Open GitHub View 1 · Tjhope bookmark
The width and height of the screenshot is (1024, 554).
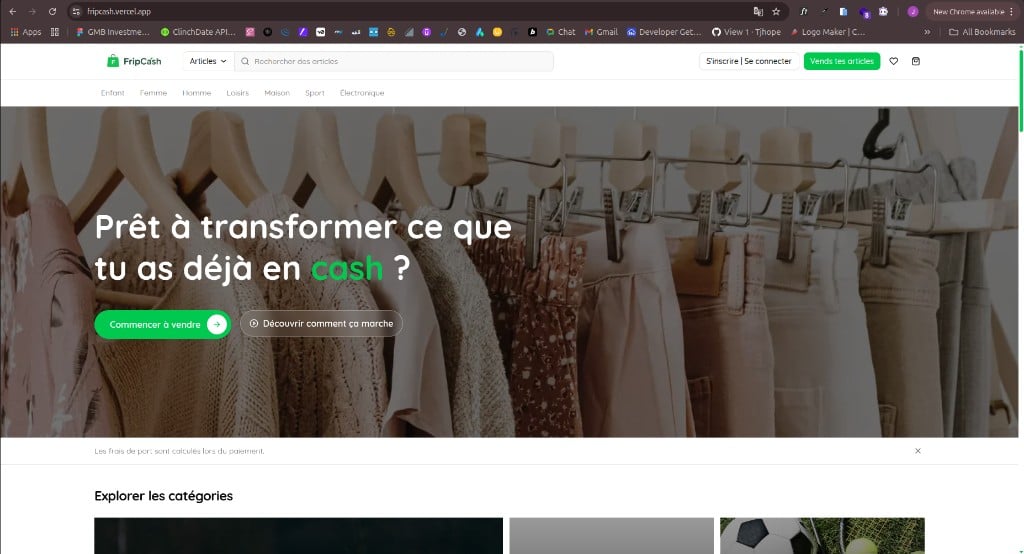pyautogui.click(x=746, y=31)
